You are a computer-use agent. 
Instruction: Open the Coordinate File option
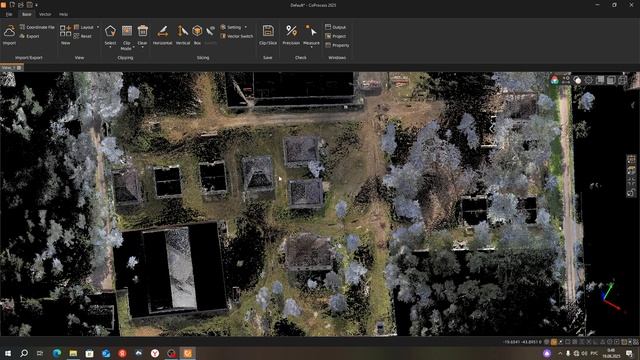(37, 27)
